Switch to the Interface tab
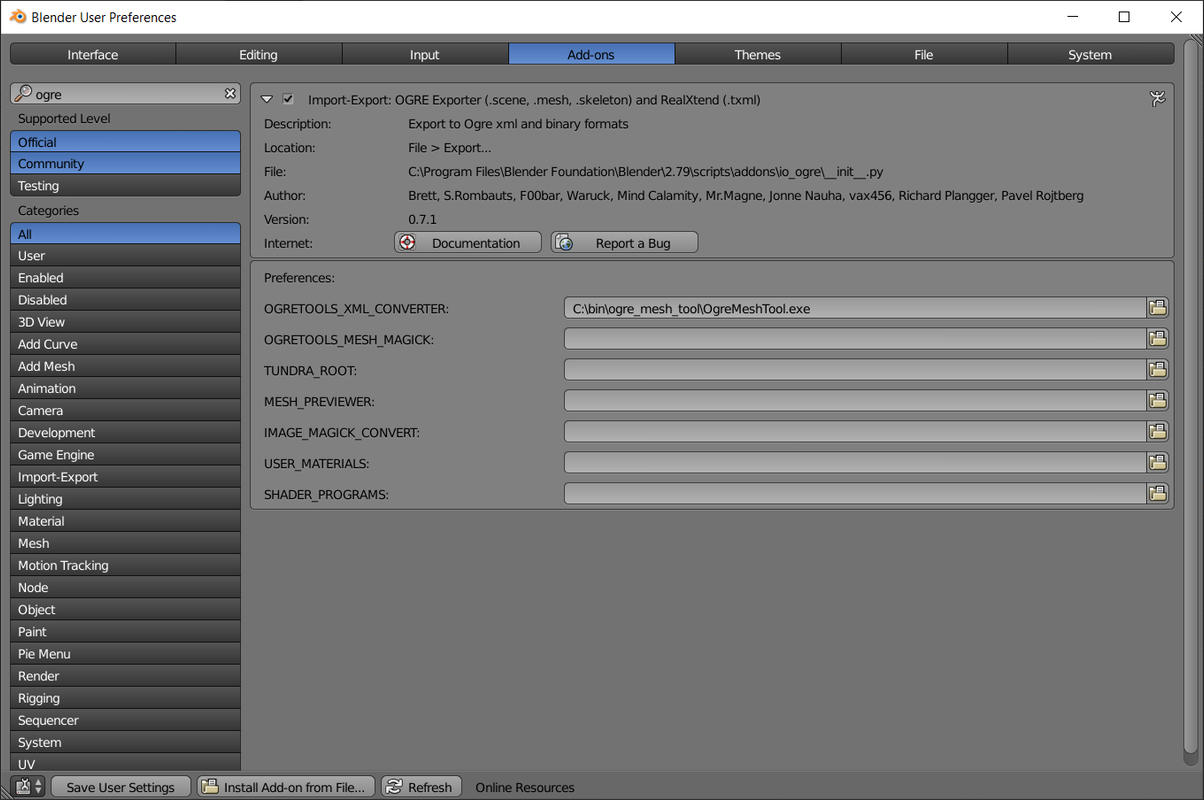This screenshot has height=800, width=1204. coord(93,54)
